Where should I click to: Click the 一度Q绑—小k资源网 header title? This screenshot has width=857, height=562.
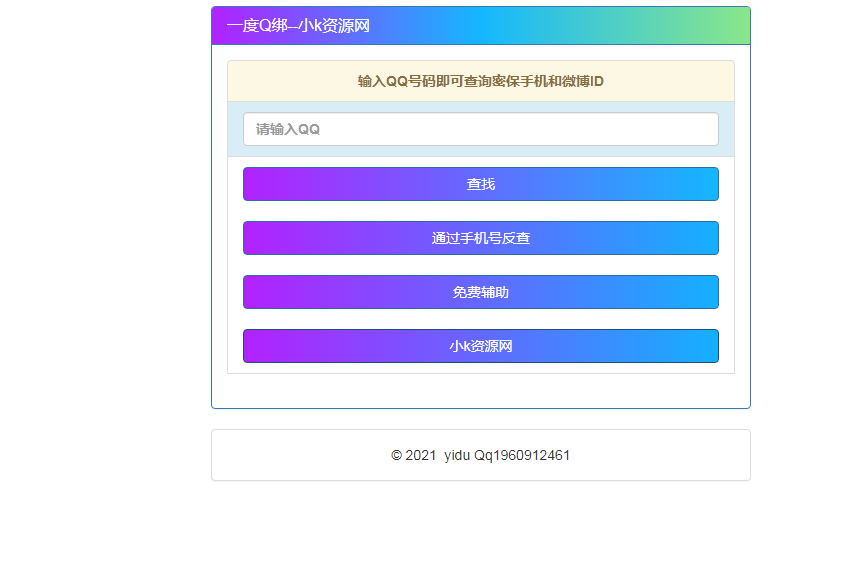tap(298, 26)
